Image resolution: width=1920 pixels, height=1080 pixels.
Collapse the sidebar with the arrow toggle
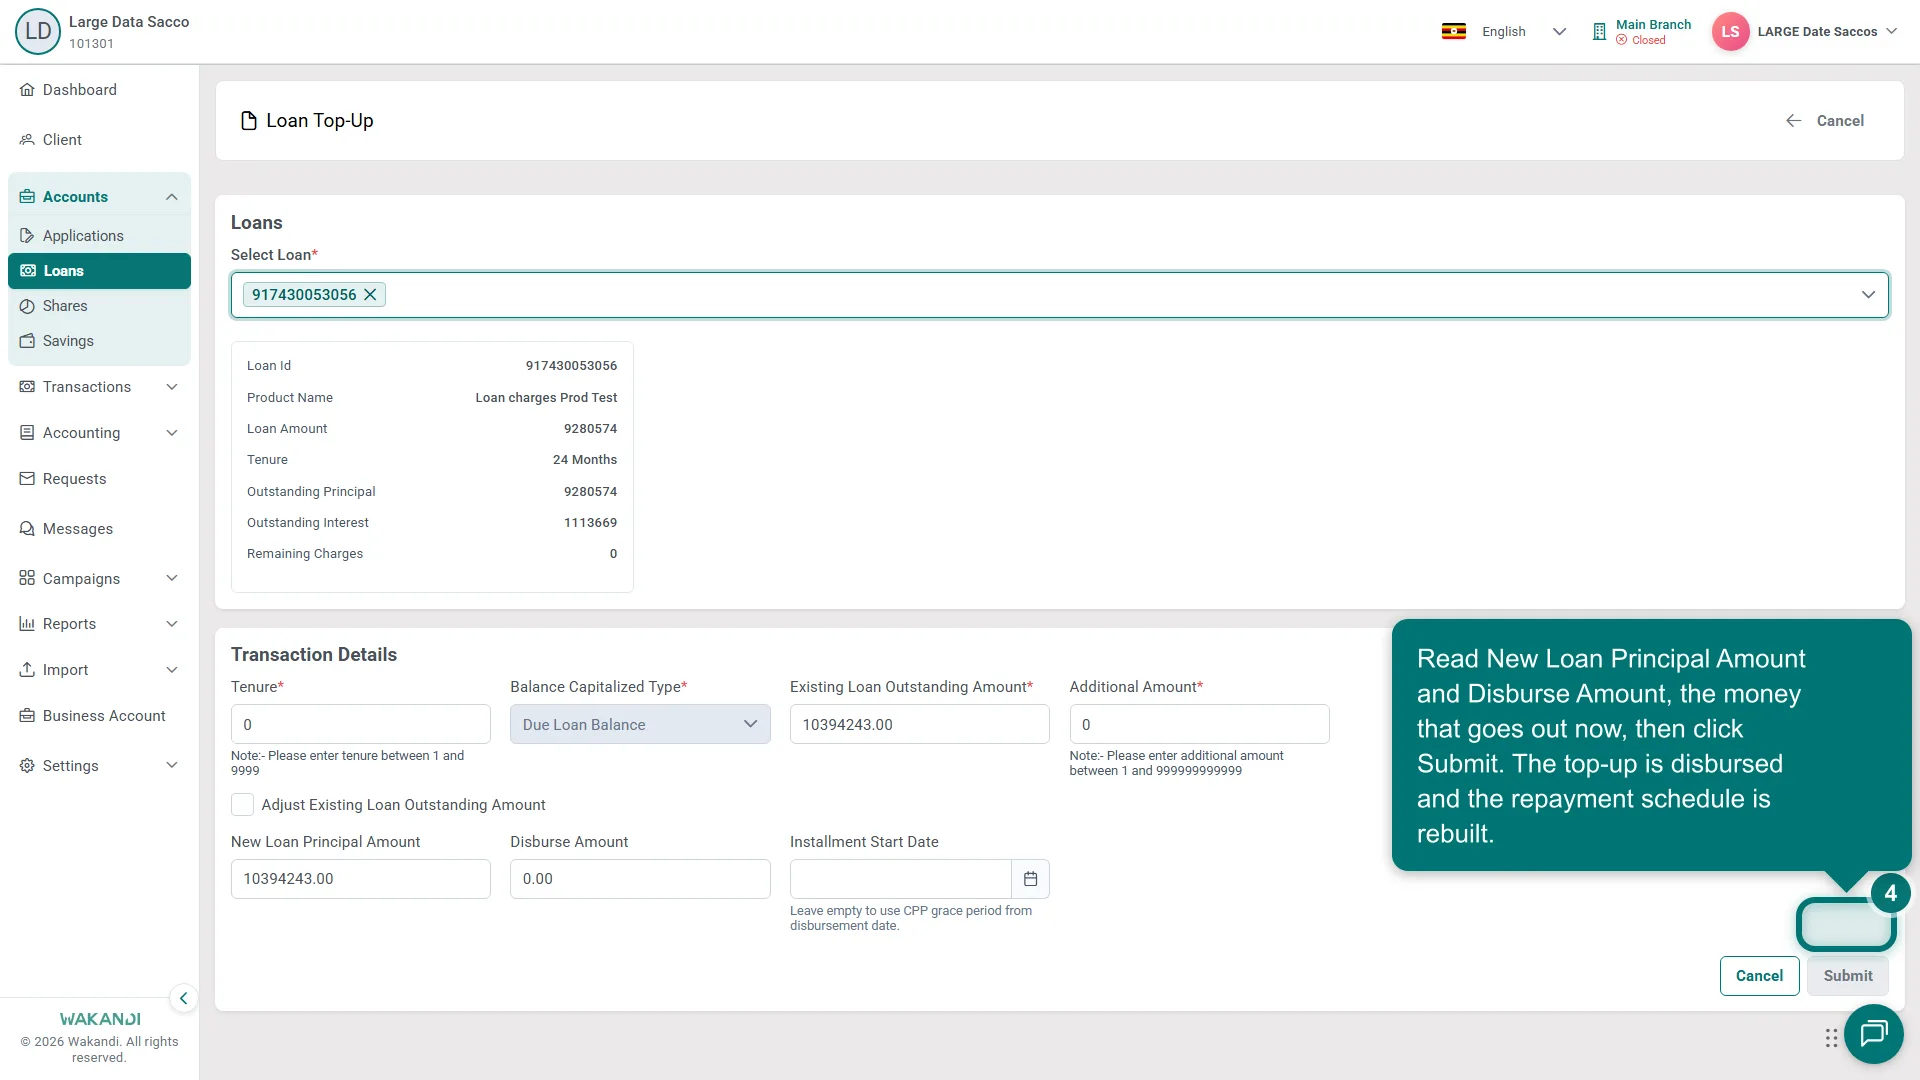click(x=183, y=998)
